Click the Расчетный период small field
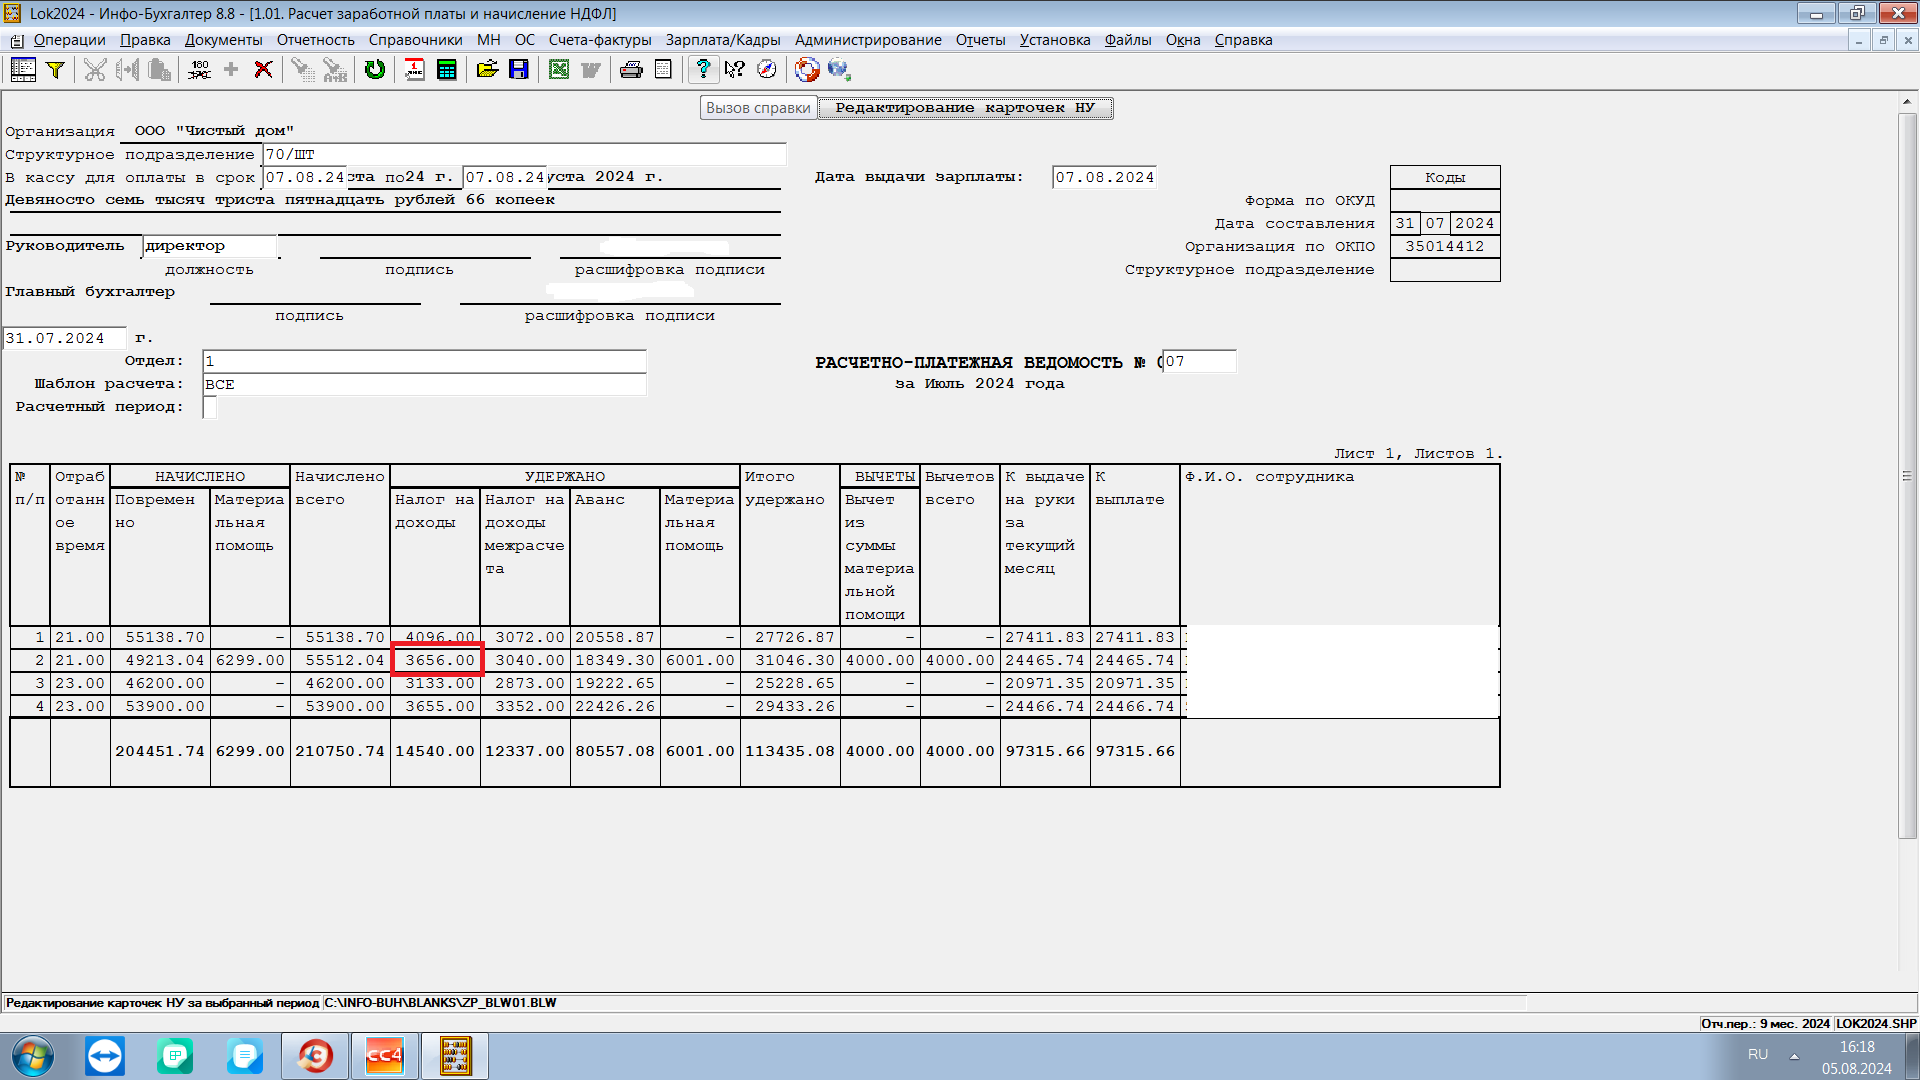This screenshot has height=1080, width=1920. 209,407
